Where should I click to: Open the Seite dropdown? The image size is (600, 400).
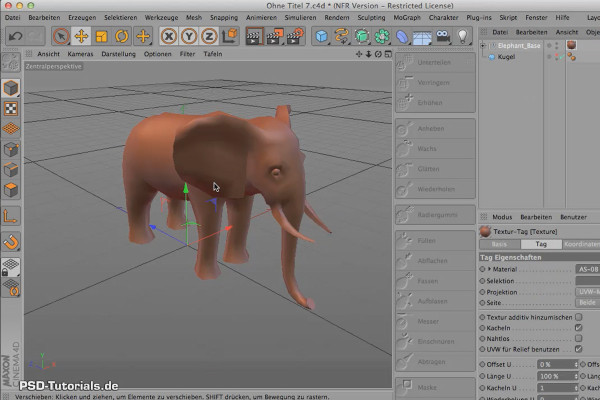point(588,302)
